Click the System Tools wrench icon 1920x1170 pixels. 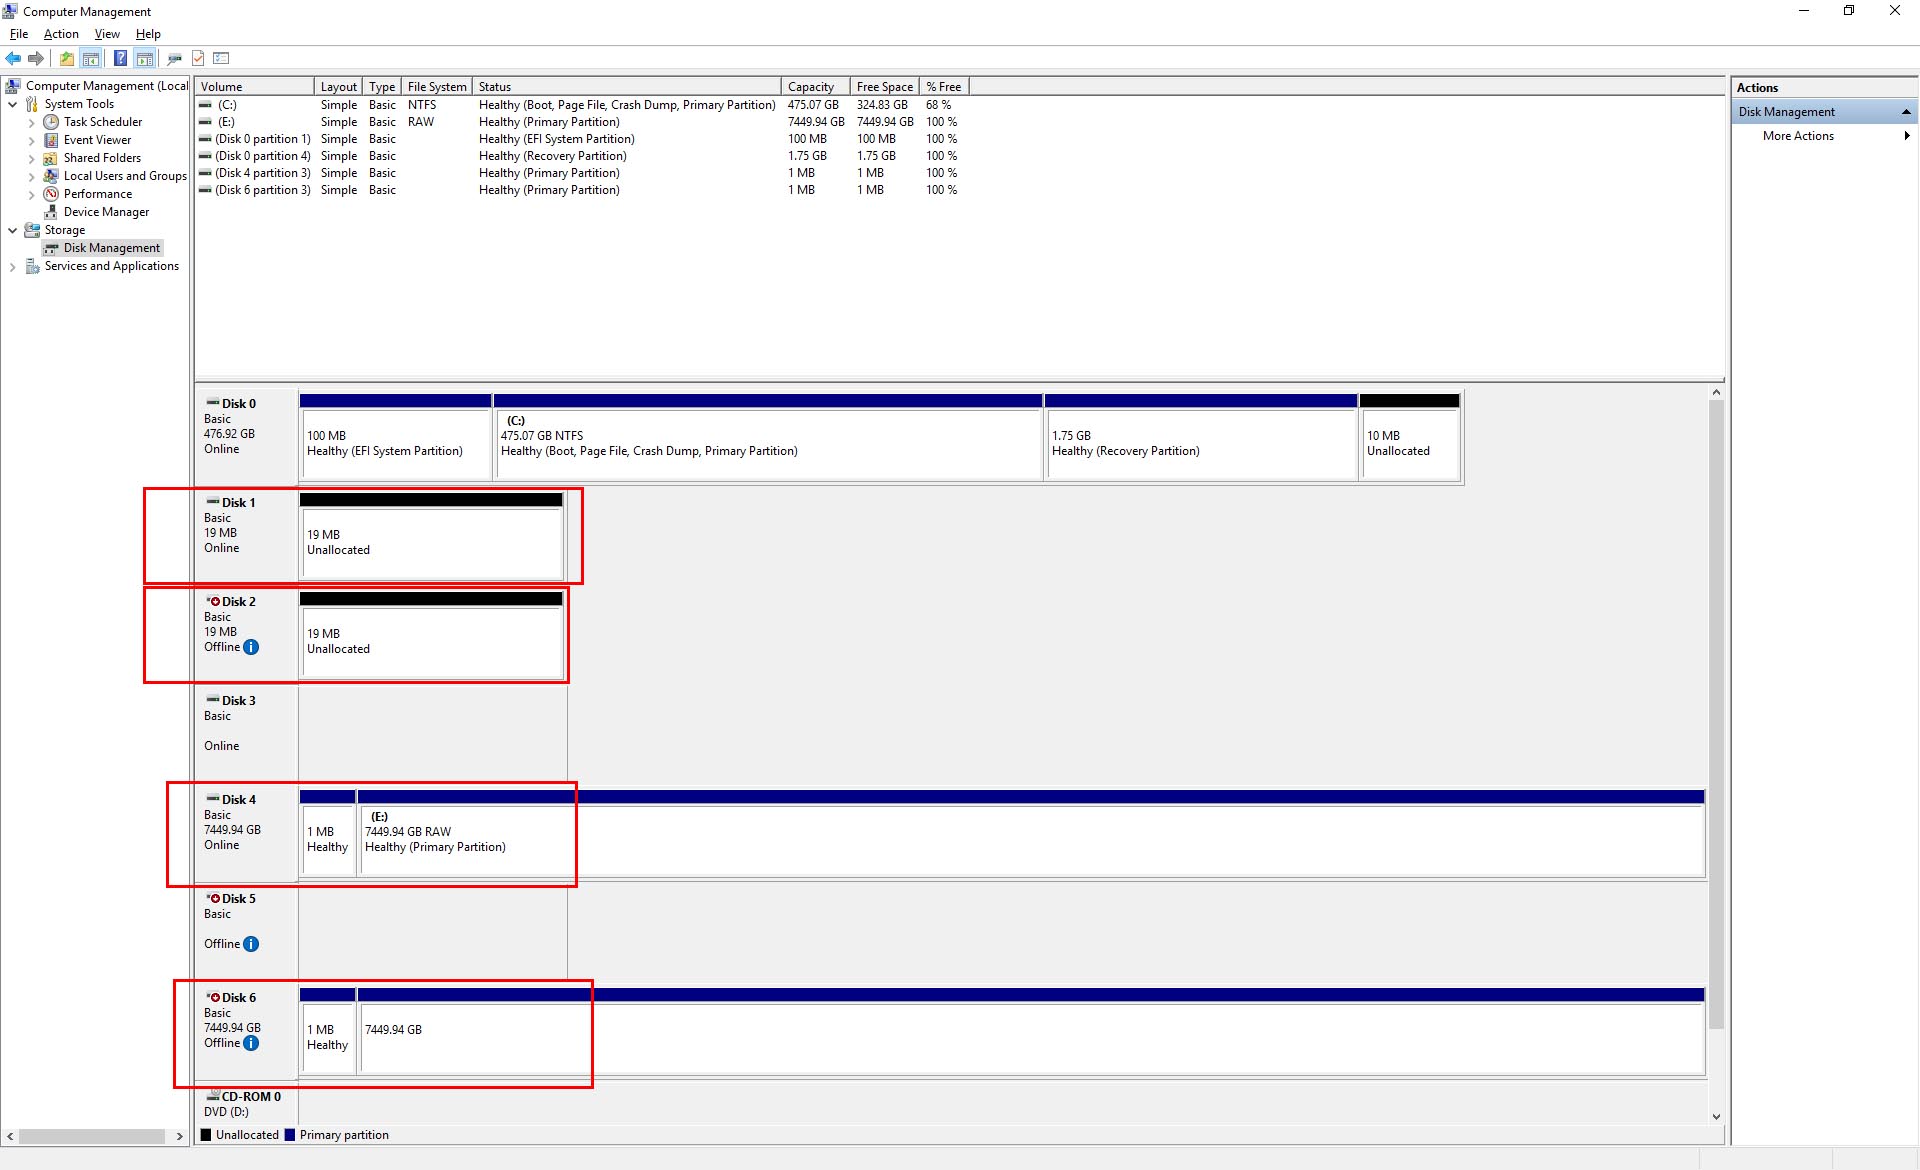(32, 104)
